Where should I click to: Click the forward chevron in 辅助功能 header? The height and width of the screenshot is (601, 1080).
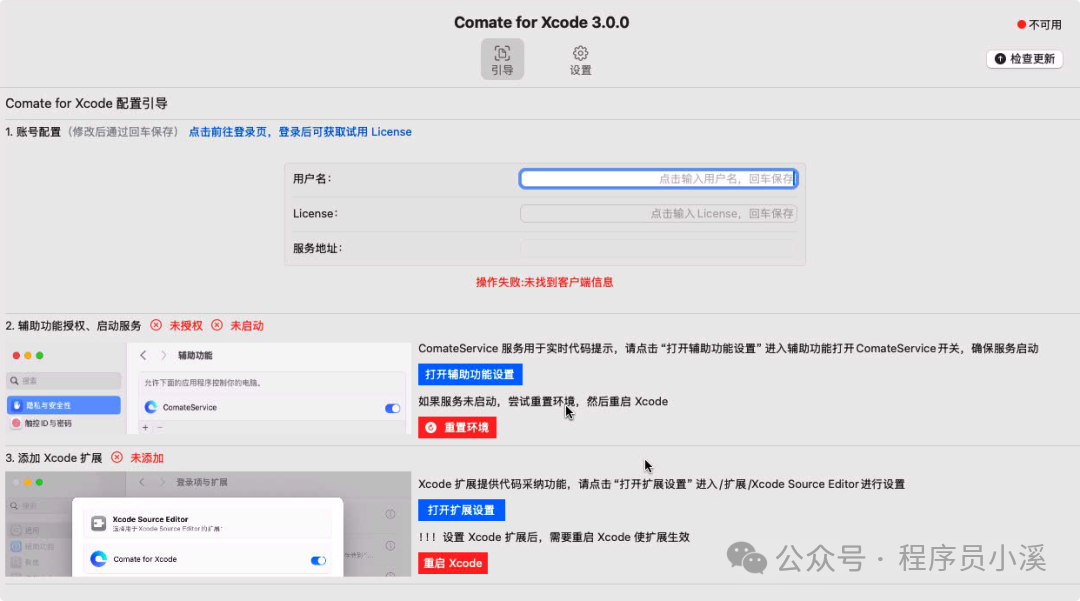[163, 355]
